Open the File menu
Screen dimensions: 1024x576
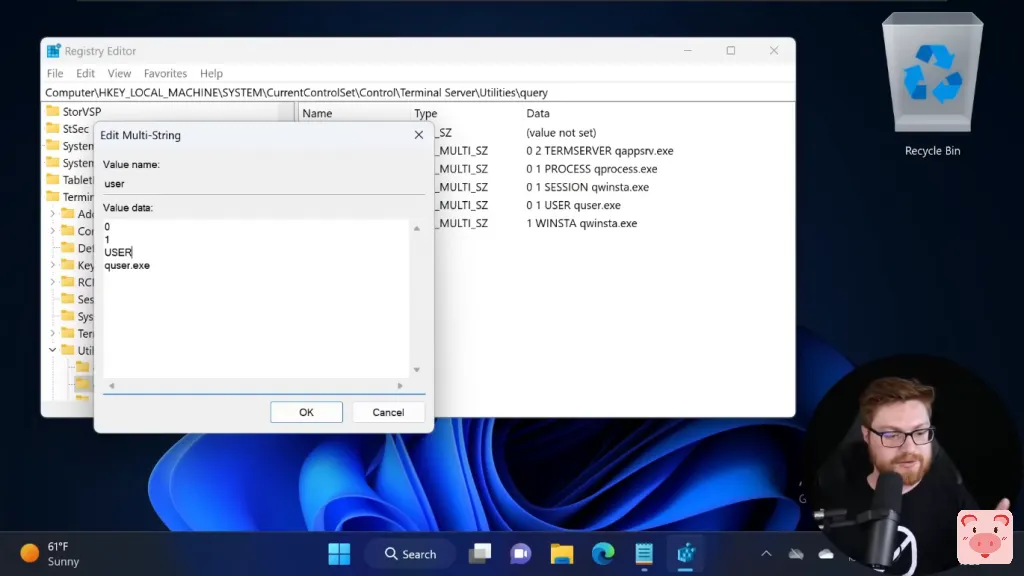(55, 73)
